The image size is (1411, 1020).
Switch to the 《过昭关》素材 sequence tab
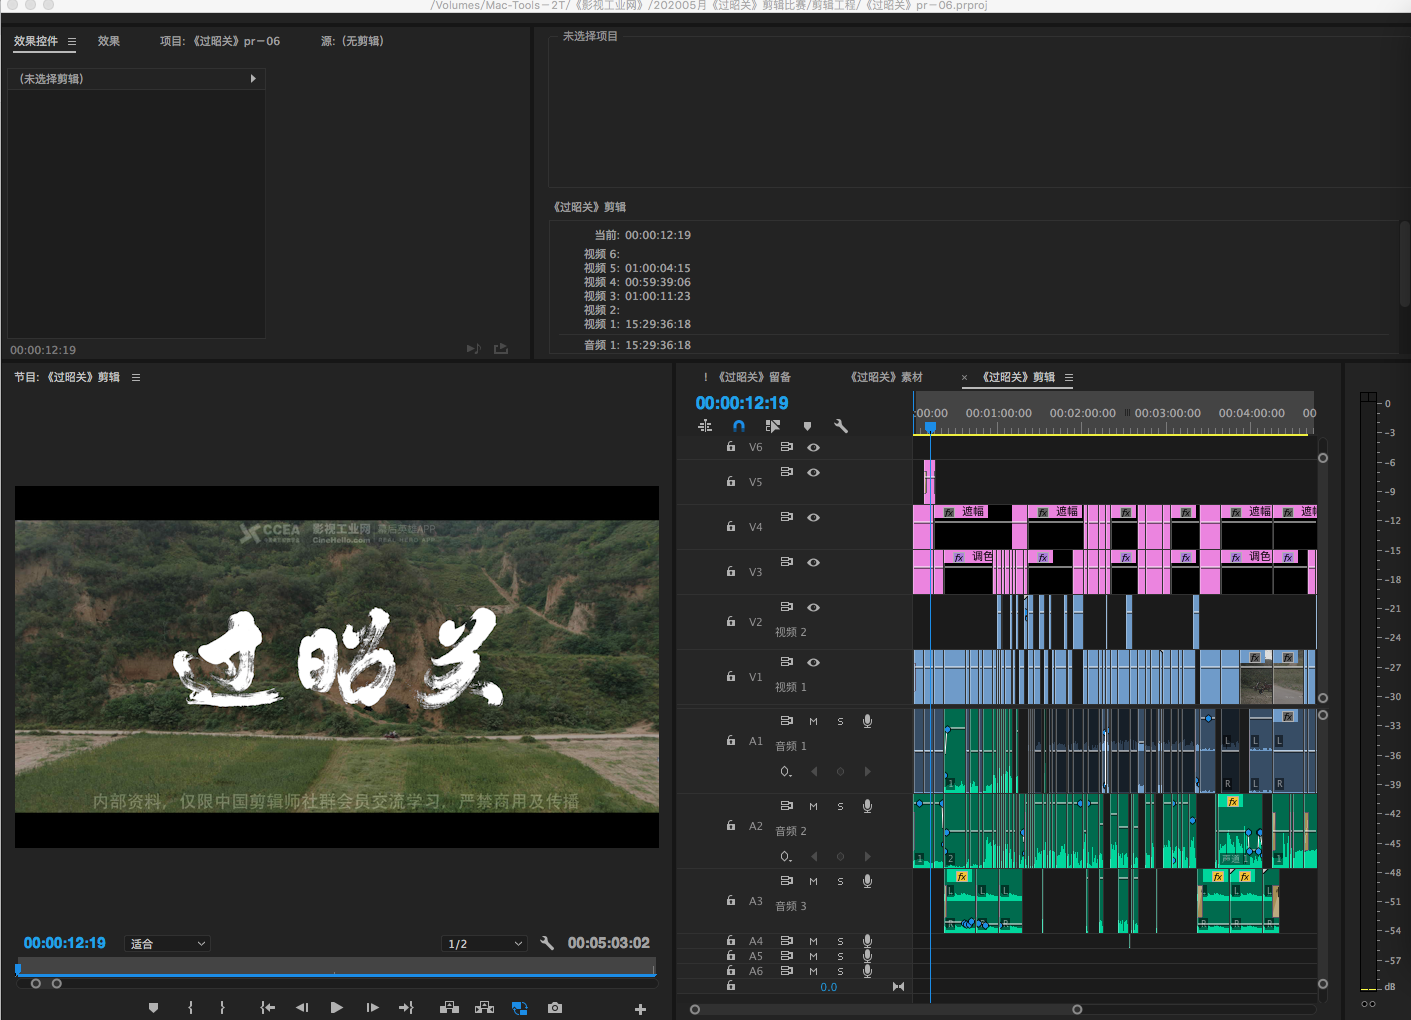[x=886, y=377]
